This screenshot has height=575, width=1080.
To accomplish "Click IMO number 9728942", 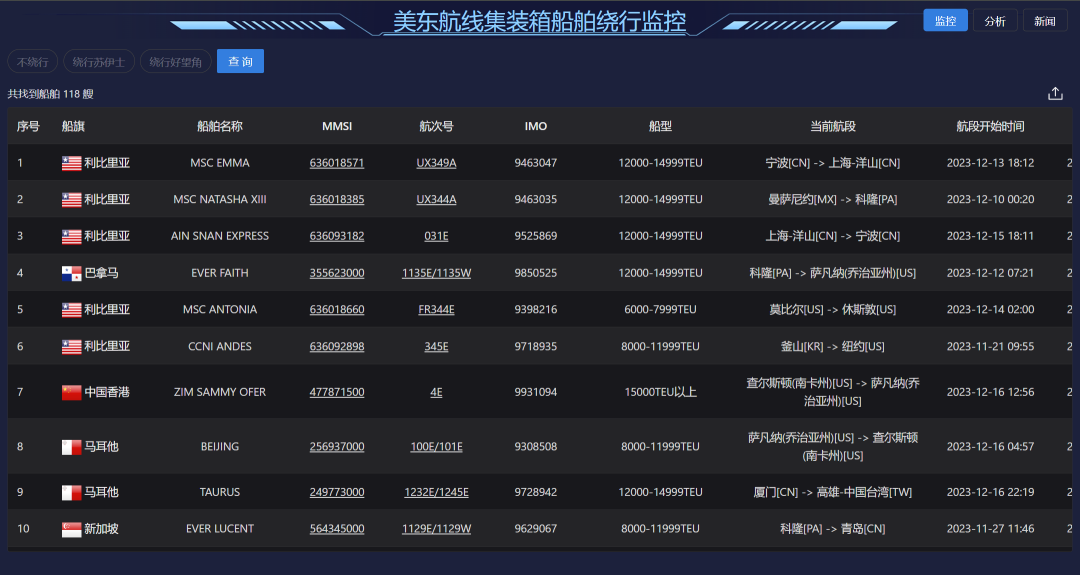I will coord(535,492).
